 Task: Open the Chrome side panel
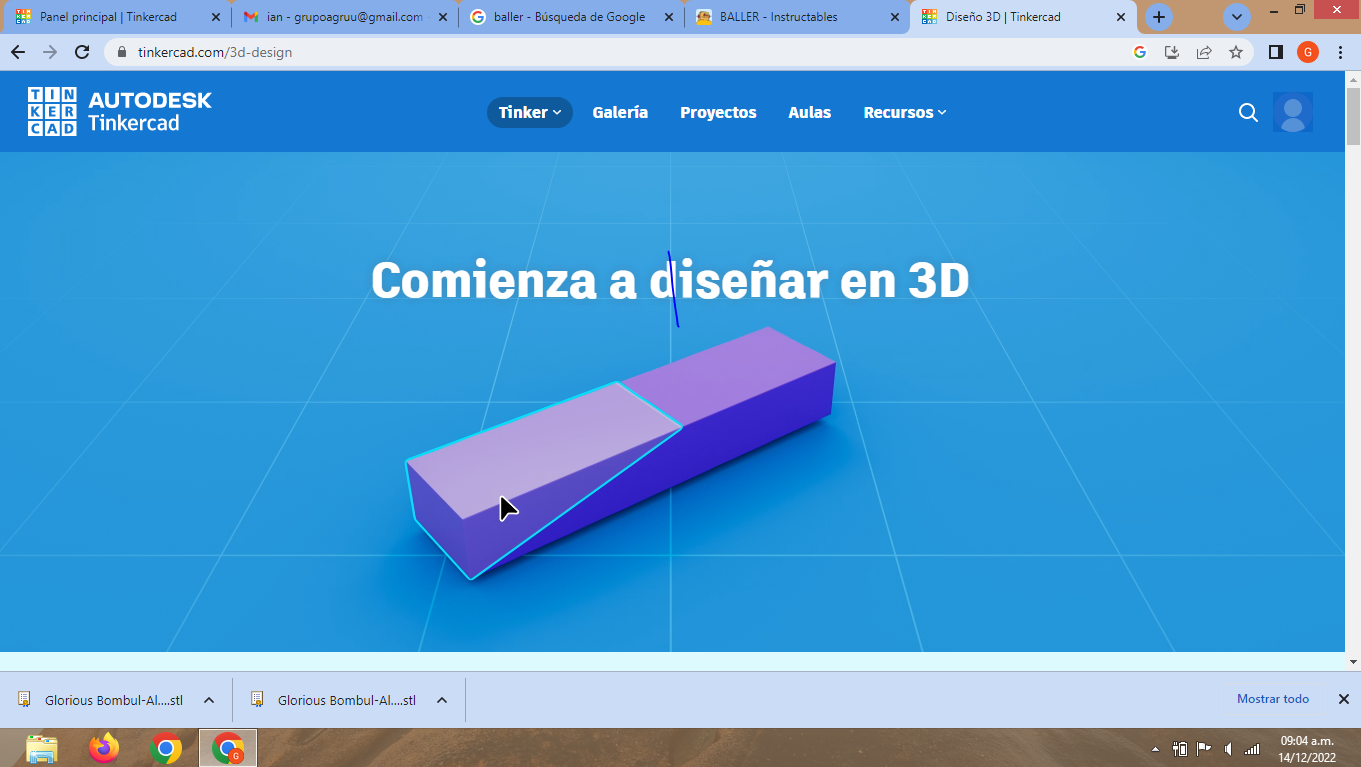1276,52
